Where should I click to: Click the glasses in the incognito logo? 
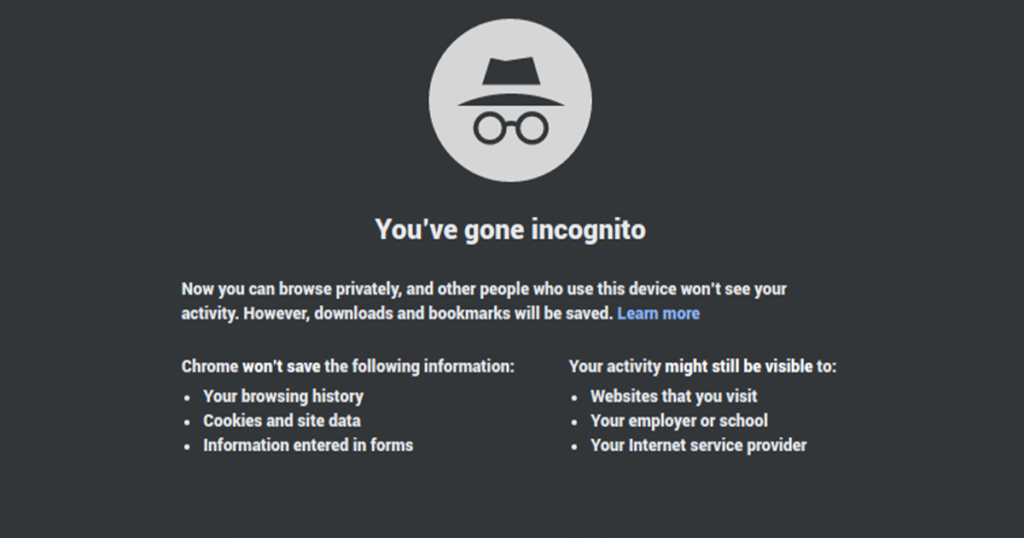point(510,127)
